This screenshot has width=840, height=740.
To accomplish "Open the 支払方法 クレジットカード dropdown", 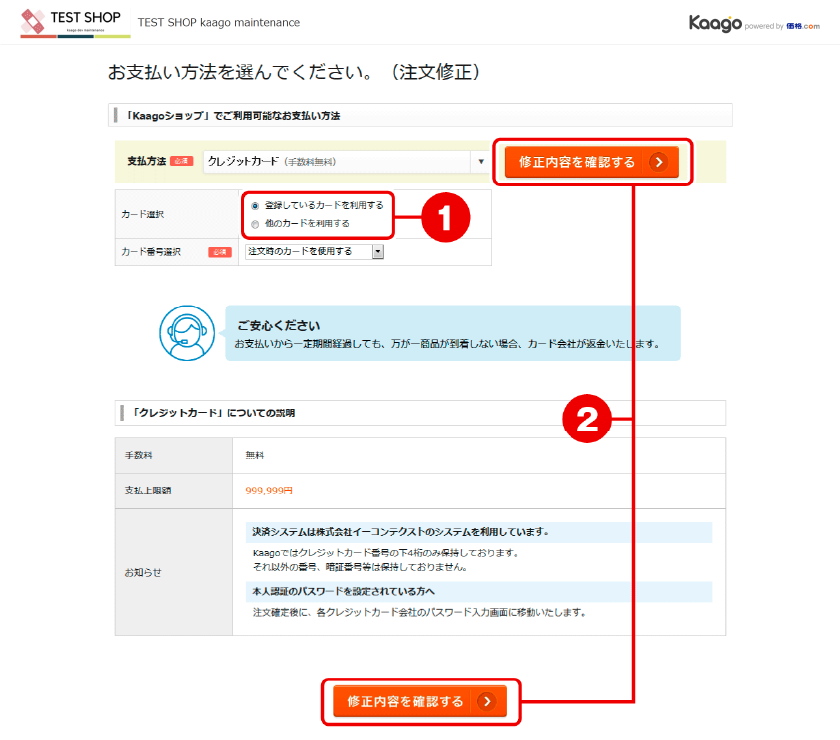I will coord(346,161).
